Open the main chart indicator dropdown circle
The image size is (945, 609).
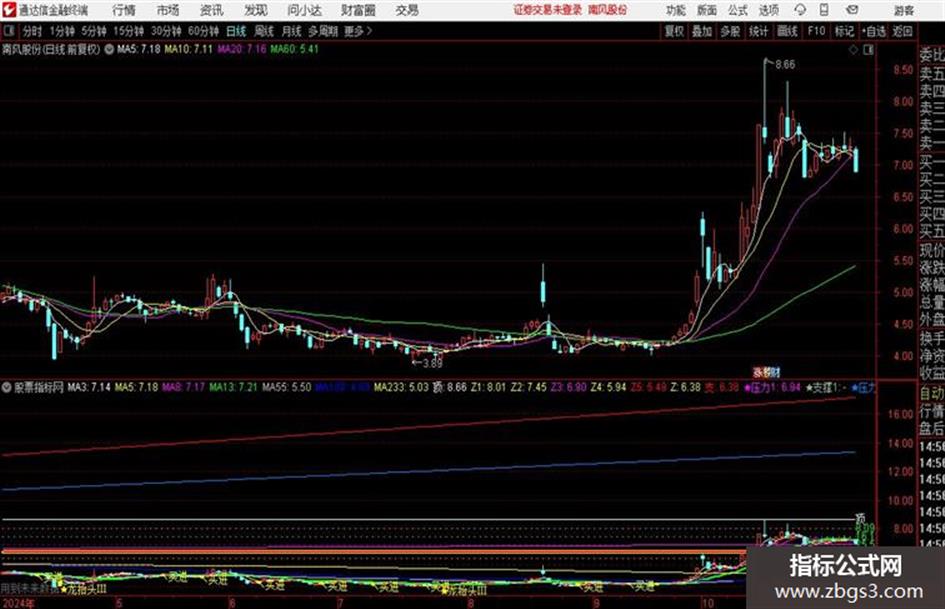pos(109,50)
